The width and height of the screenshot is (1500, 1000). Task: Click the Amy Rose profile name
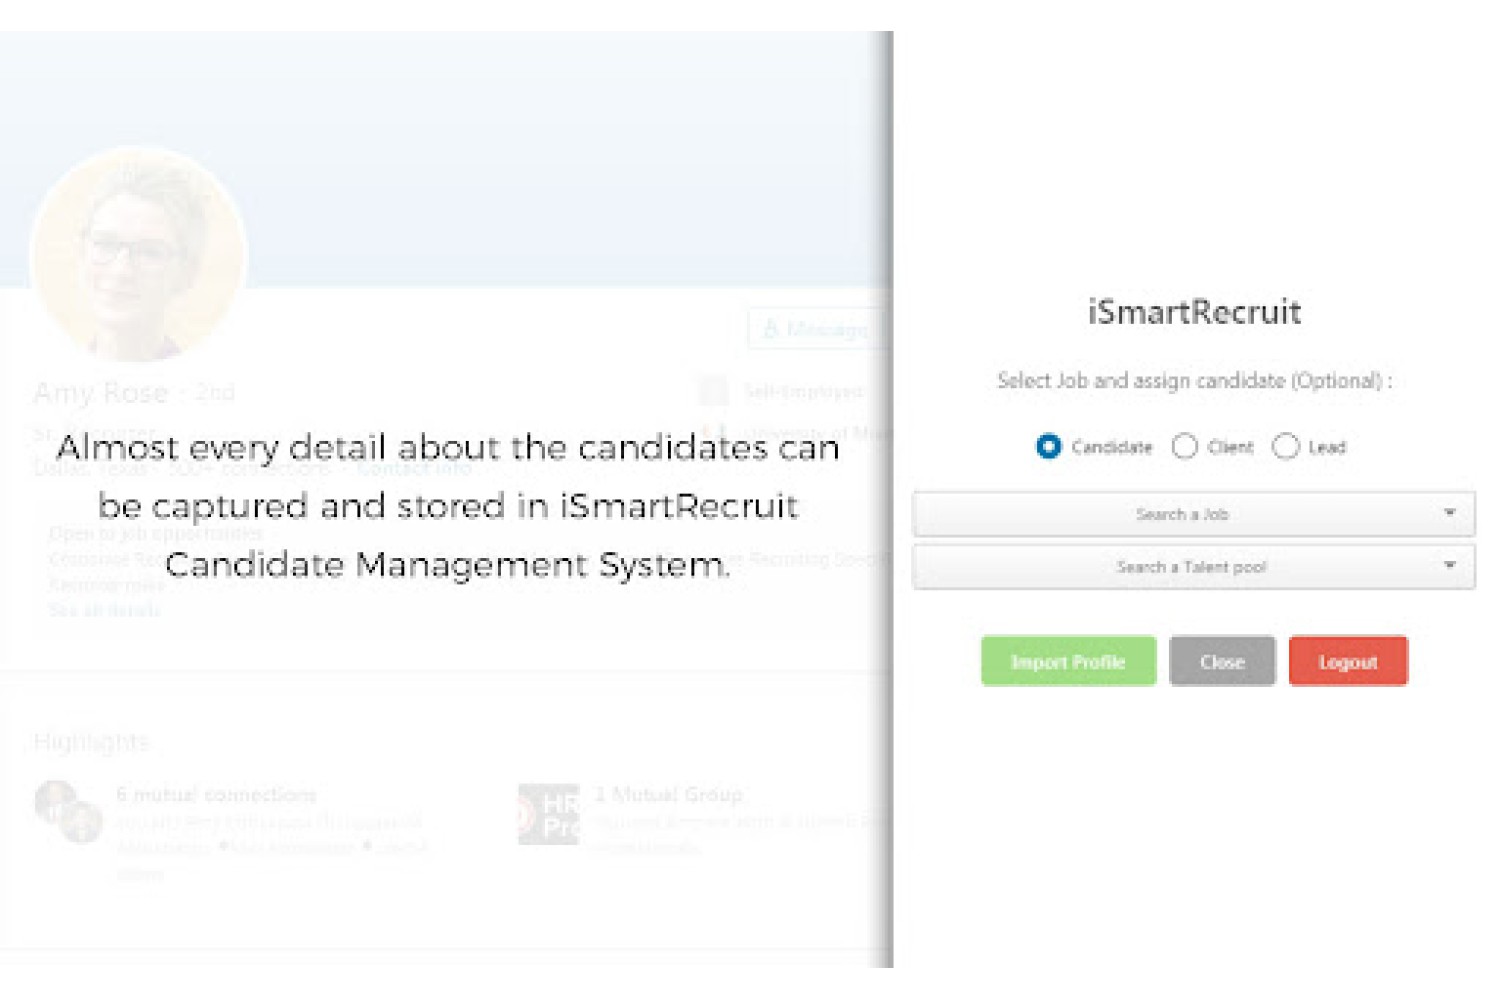click(101, 392)
